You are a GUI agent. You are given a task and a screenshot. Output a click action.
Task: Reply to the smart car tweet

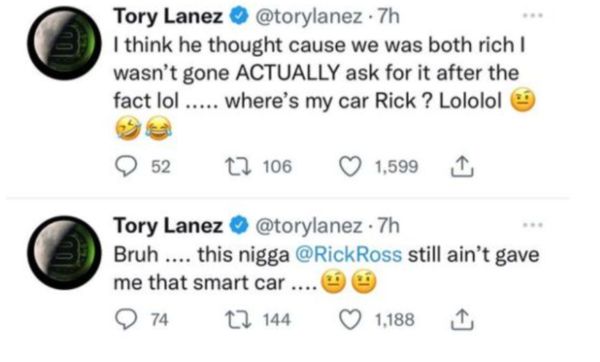(x=126, y=320)
